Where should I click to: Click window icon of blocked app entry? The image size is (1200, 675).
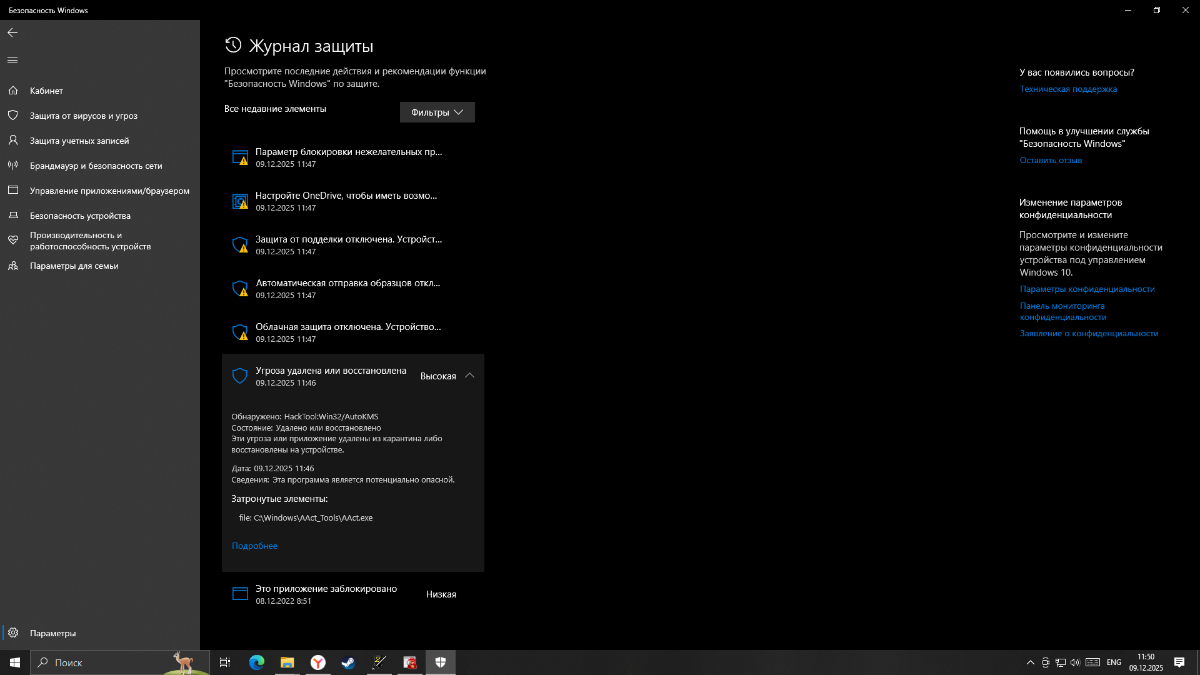point(240,594)
